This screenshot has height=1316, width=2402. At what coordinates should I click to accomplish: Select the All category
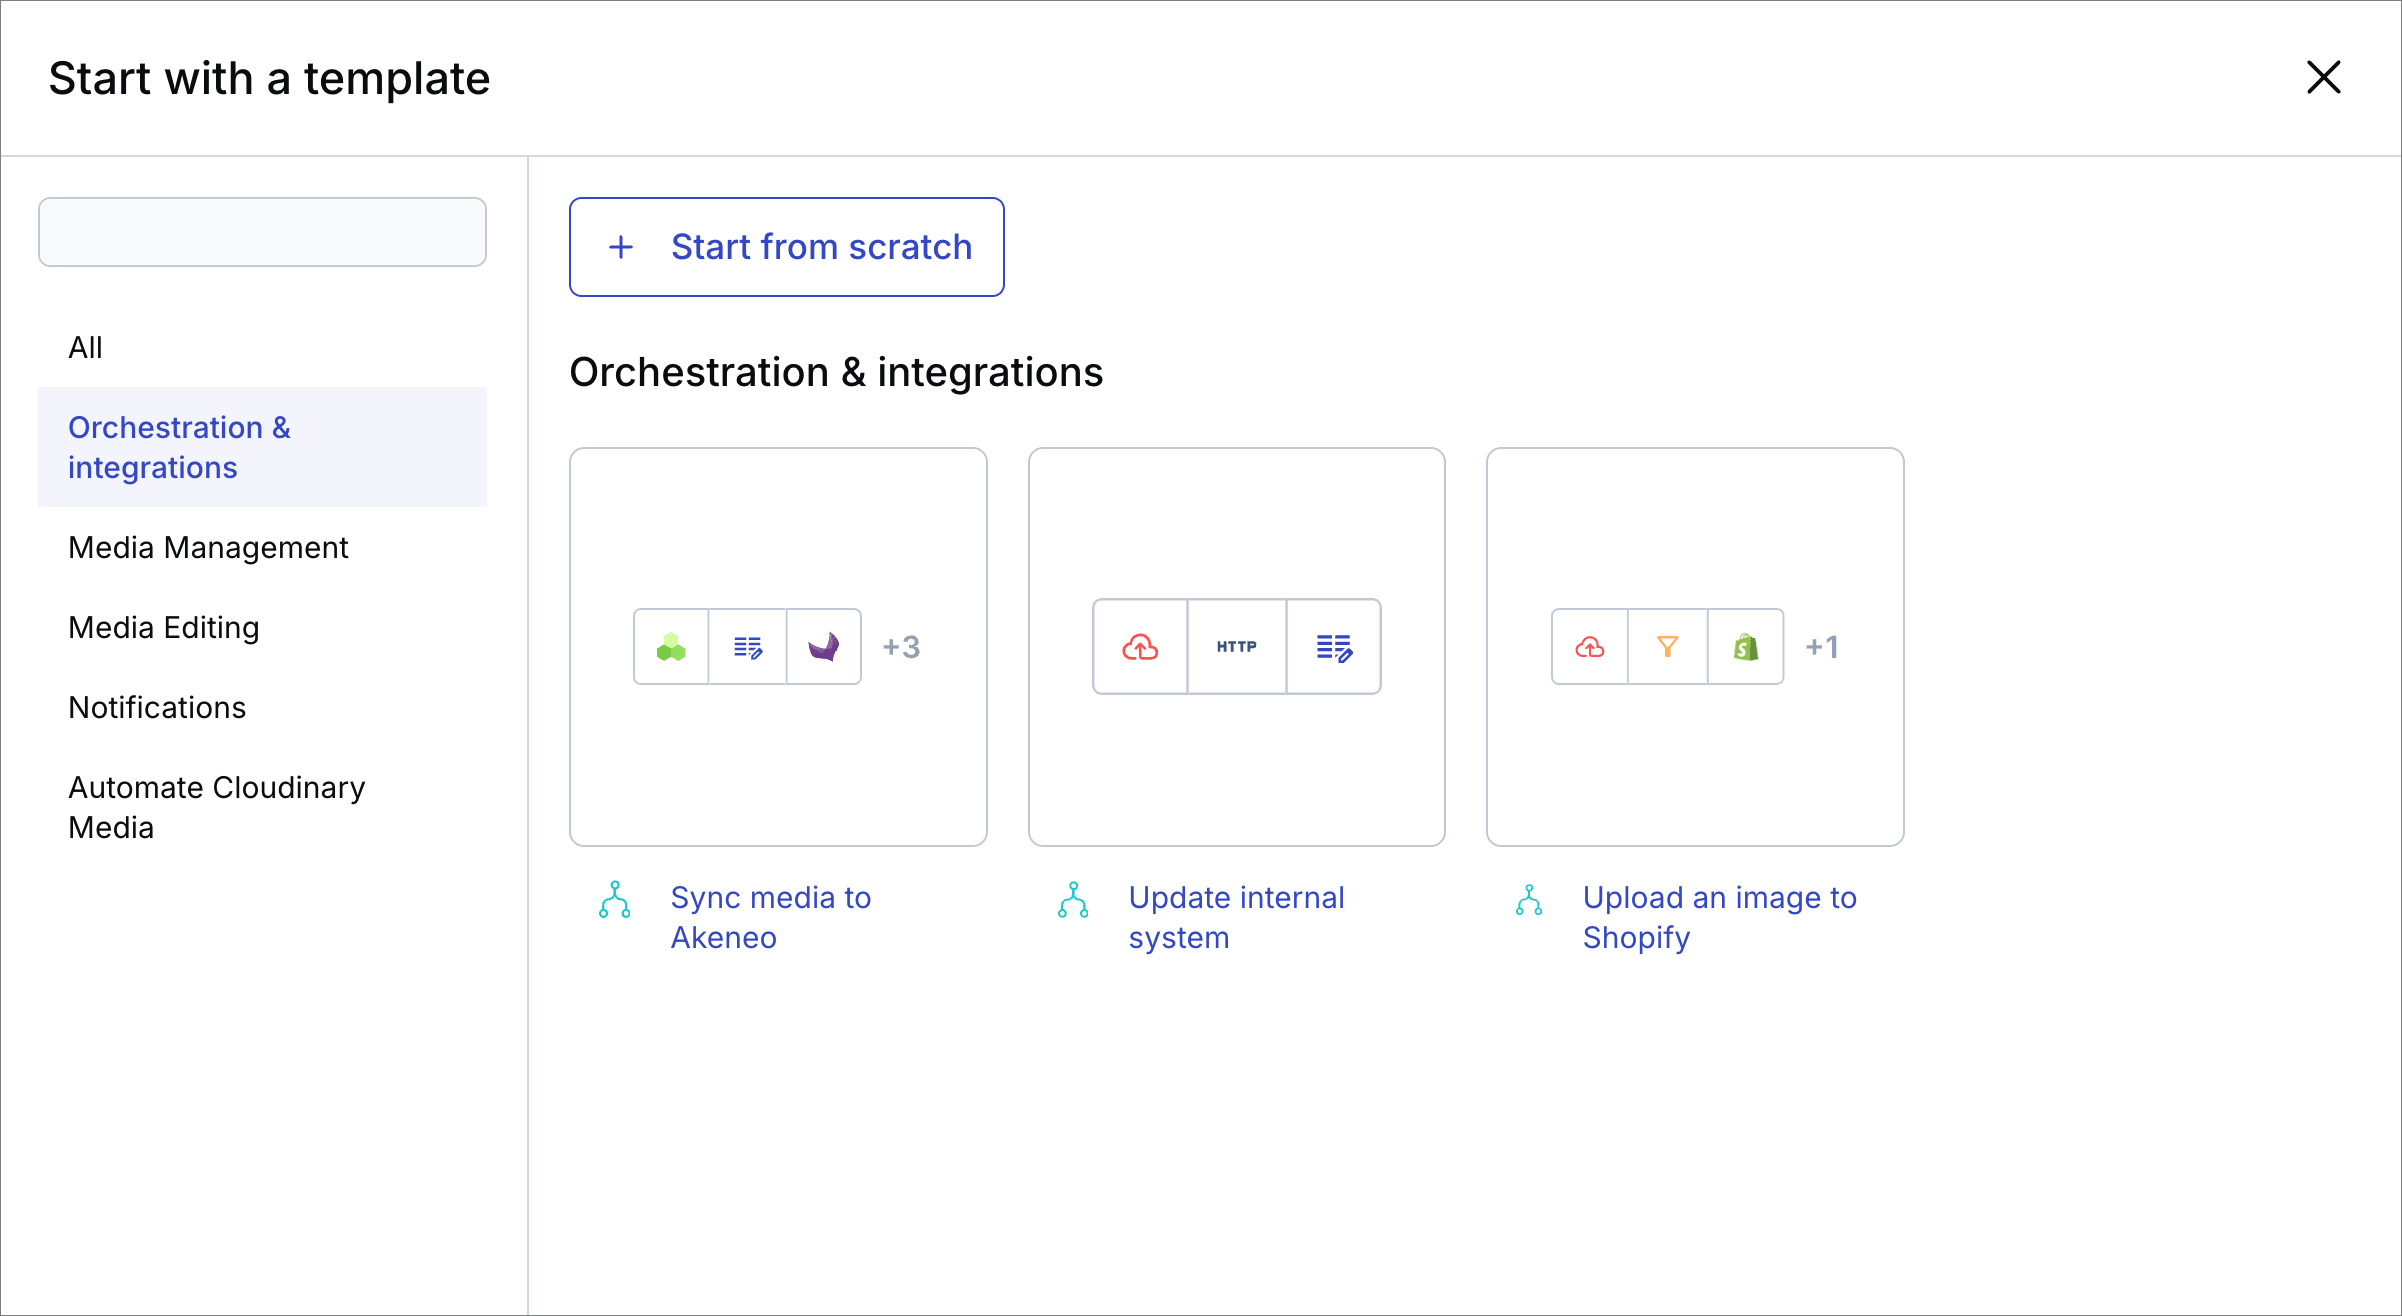pos(86,347)
